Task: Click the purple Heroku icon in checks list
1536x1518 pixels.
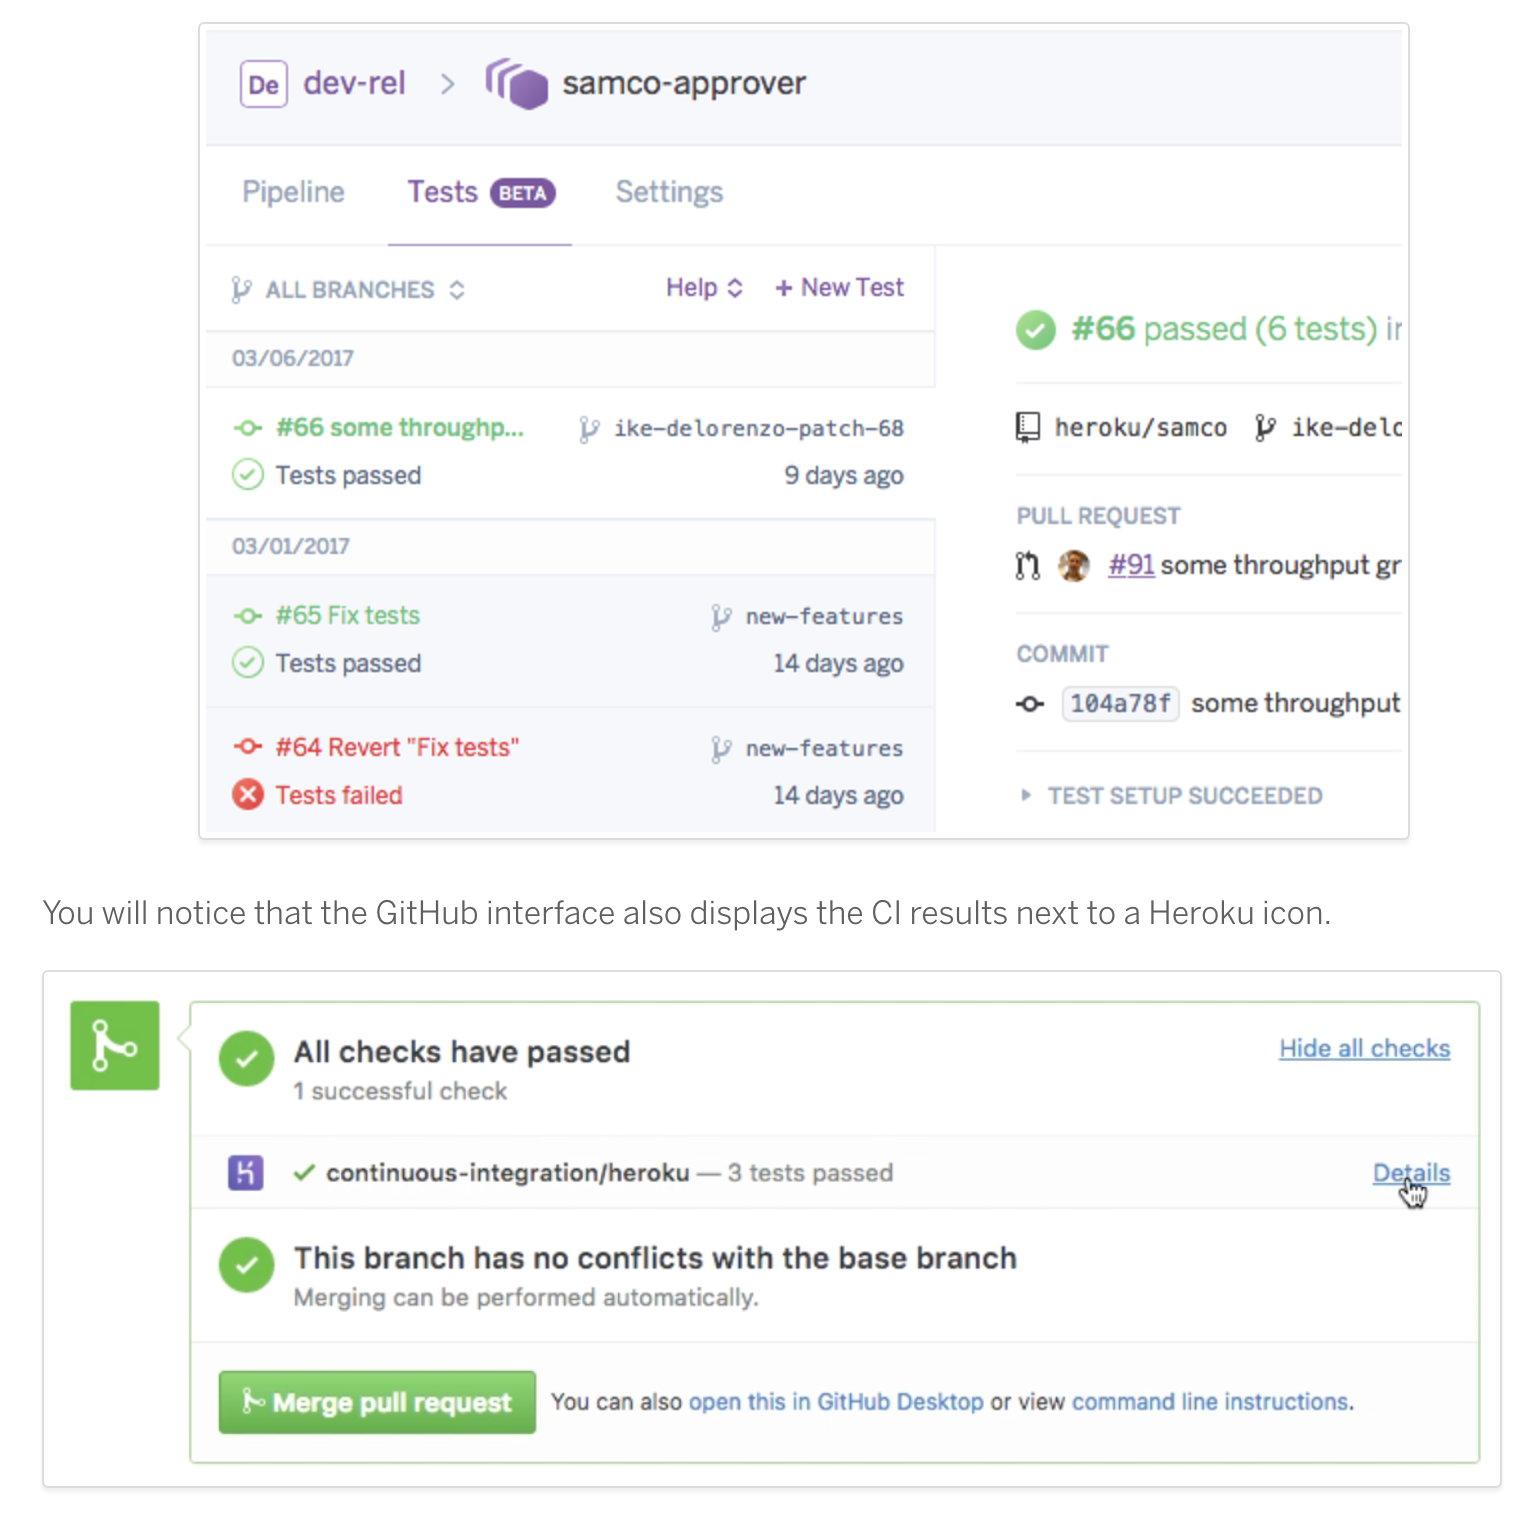Action: click(246, 1172)
